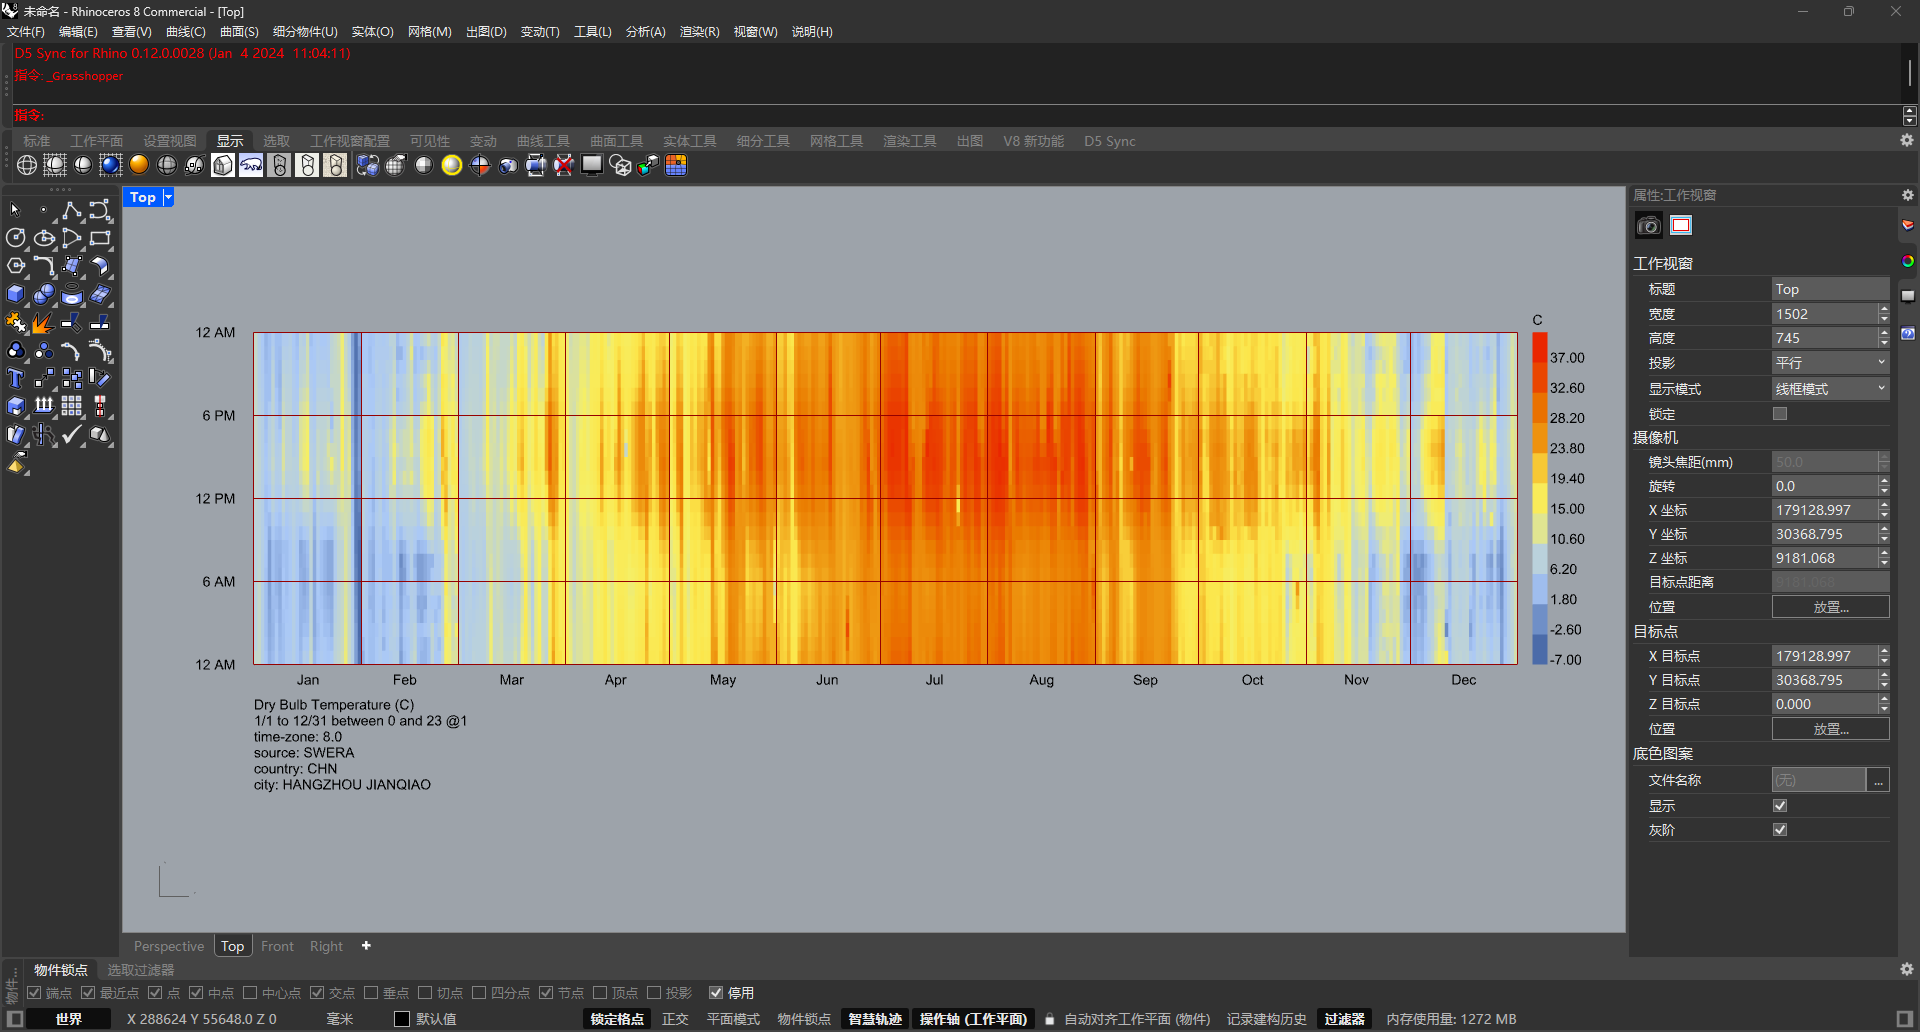Toggle 过滤器 filter in status bar
The height and width of the screenshot is (1032, 1920).
[x=1345, y=1019]
